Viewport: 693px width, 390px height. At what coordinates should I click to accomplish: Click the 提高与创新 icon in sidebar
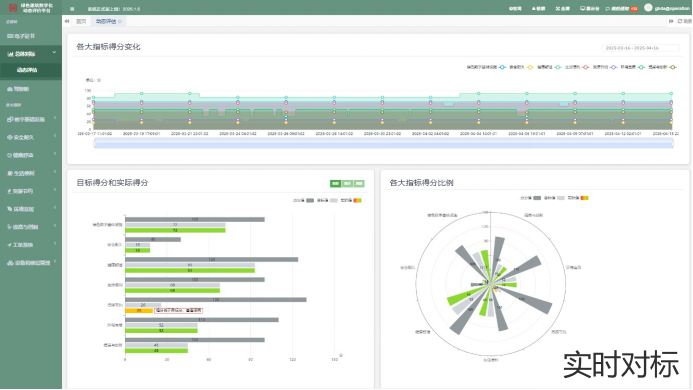(10, 227)
